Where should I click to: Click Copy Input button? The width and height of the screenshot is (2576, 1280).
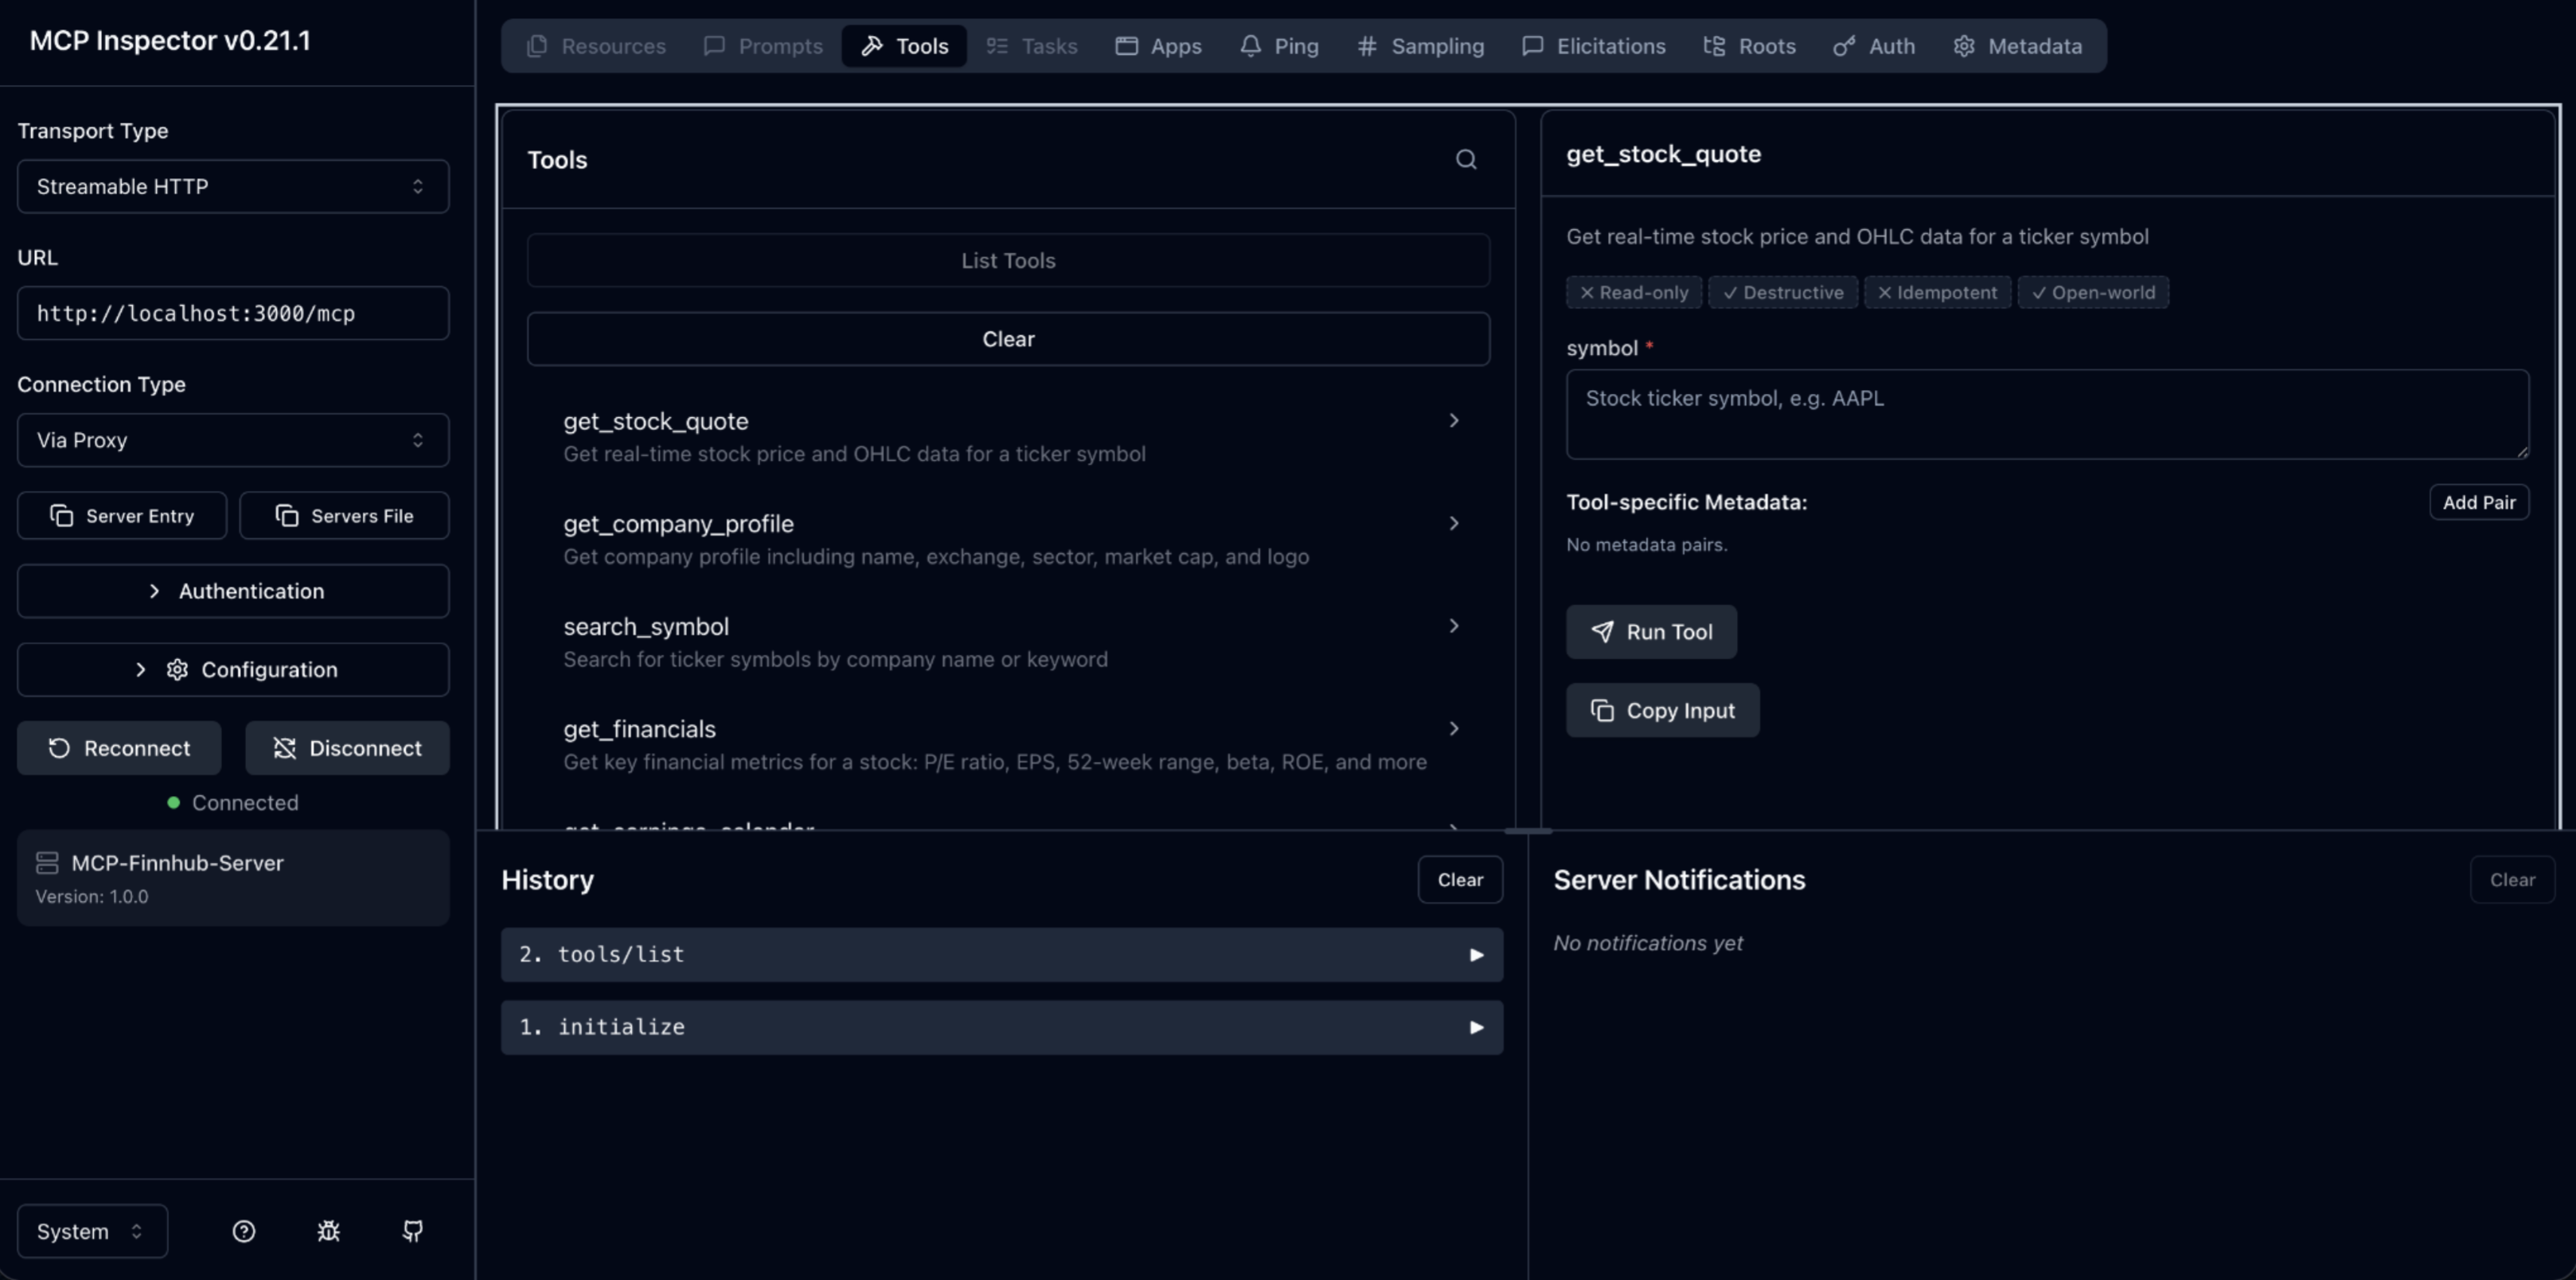[x=1663, y=711]
